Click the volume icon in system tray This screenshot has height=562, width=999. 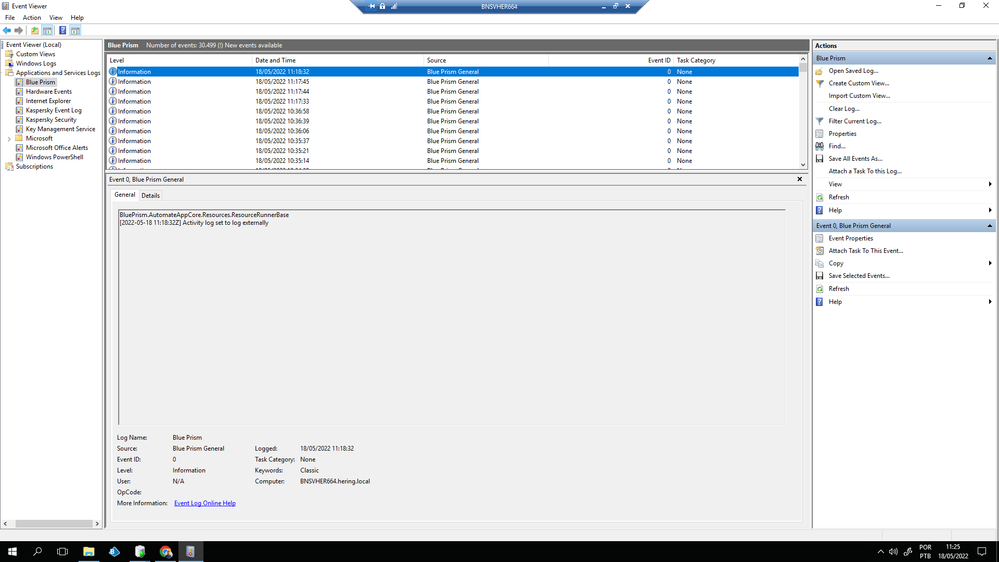893,552
